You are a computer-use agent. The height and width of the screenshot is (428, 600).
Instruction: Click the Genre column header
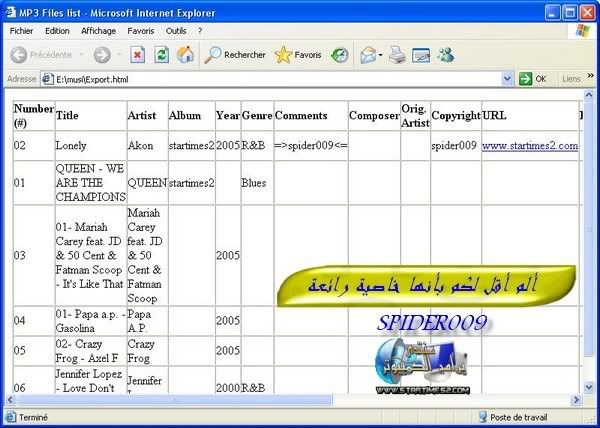coord(257,116)
